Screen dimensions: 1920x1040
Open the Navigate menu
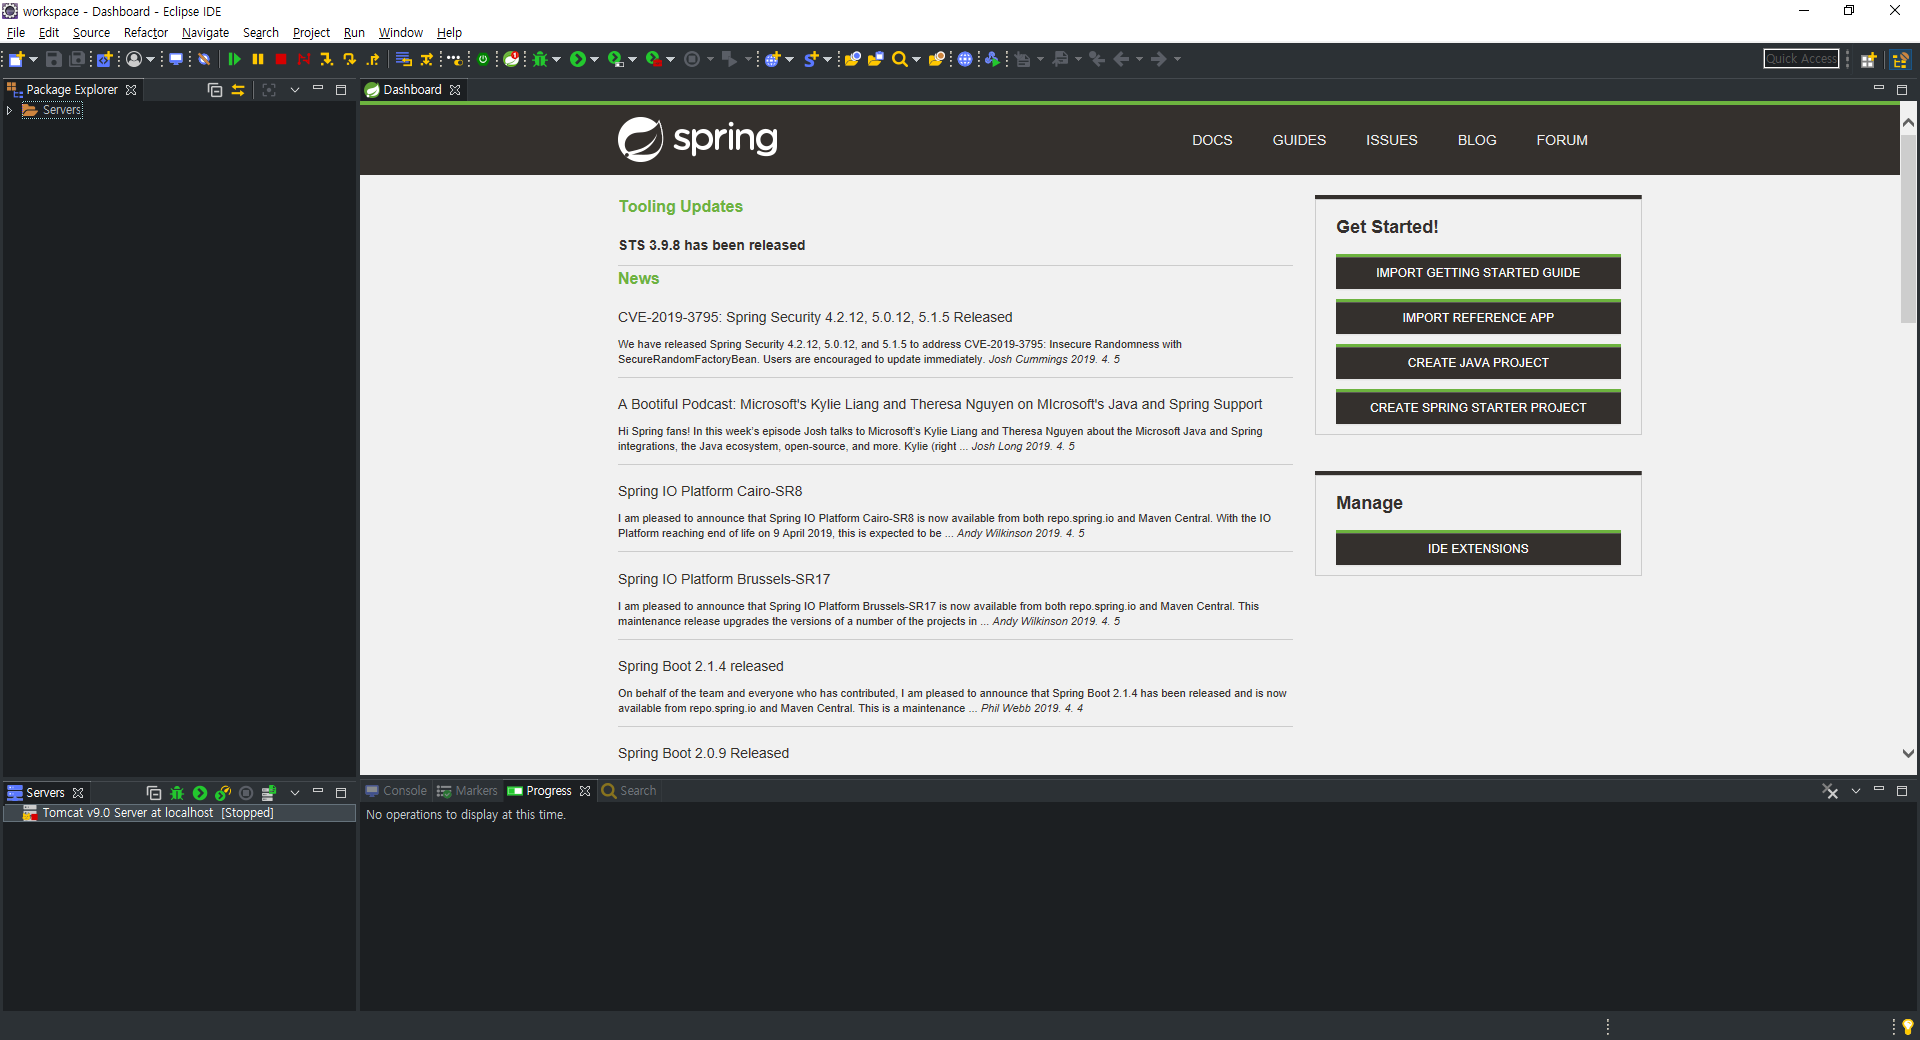click(206, 32)
